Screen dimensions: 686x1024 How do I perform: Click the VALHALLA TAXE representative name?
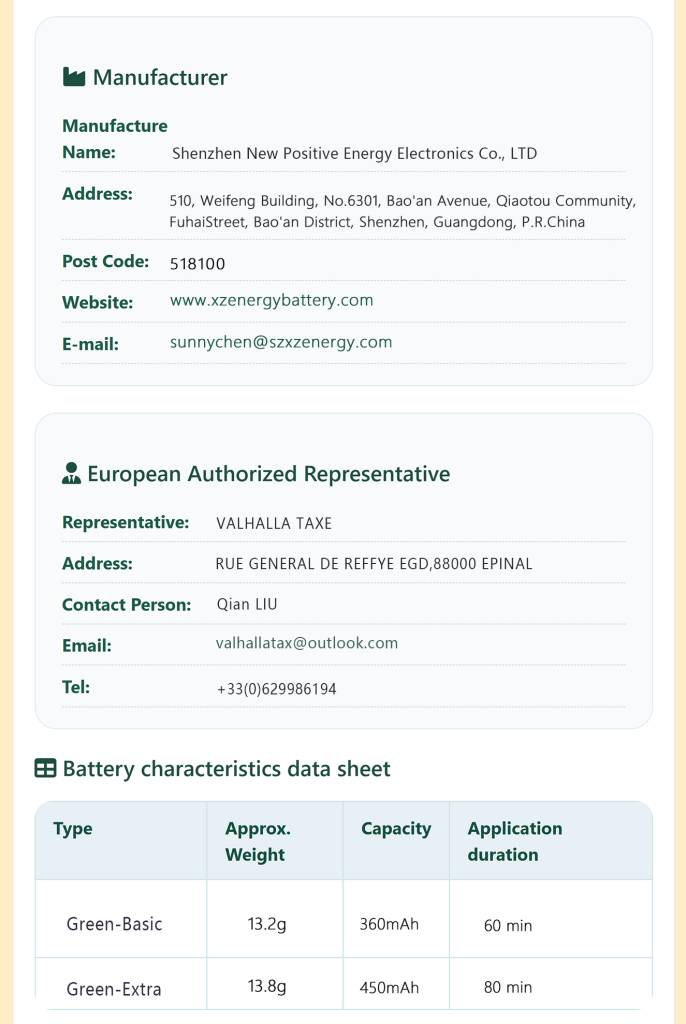pyautogui.click(x=274, y=524)
